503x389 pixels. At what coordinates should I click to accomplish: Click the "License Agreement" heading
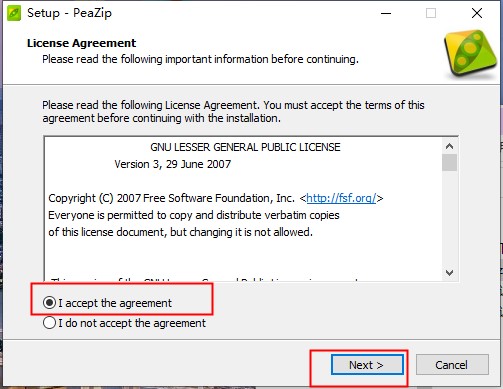click(x=82, y=43)
